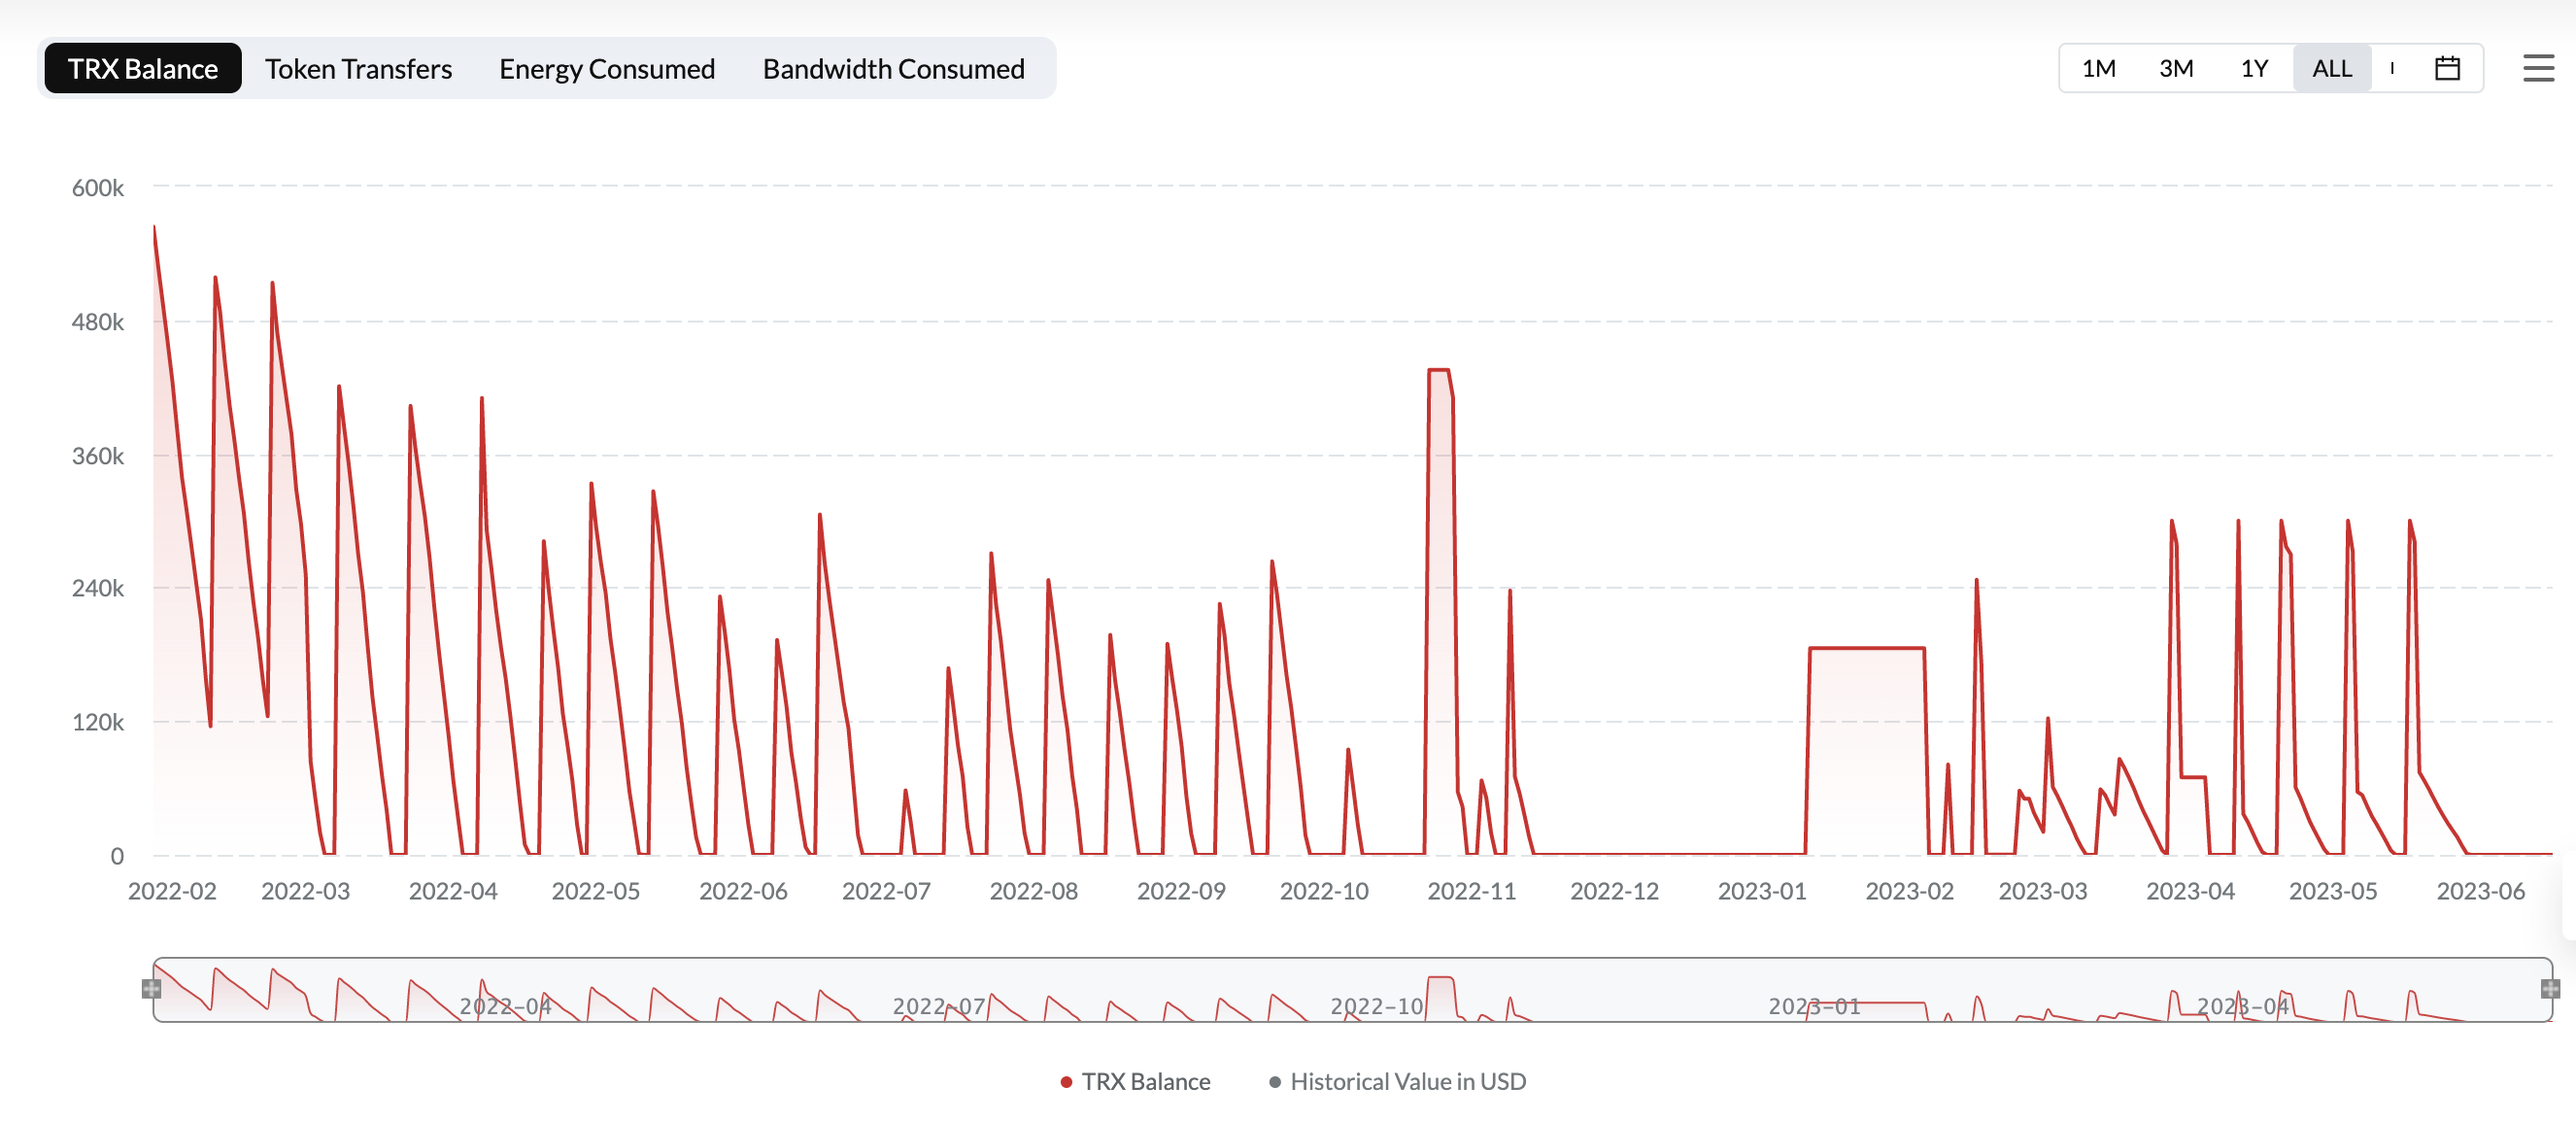The width and height of the screenshot is (2576, 1121).
Task: Open the calendar date range picker
Action: (x=2446, y=68)
